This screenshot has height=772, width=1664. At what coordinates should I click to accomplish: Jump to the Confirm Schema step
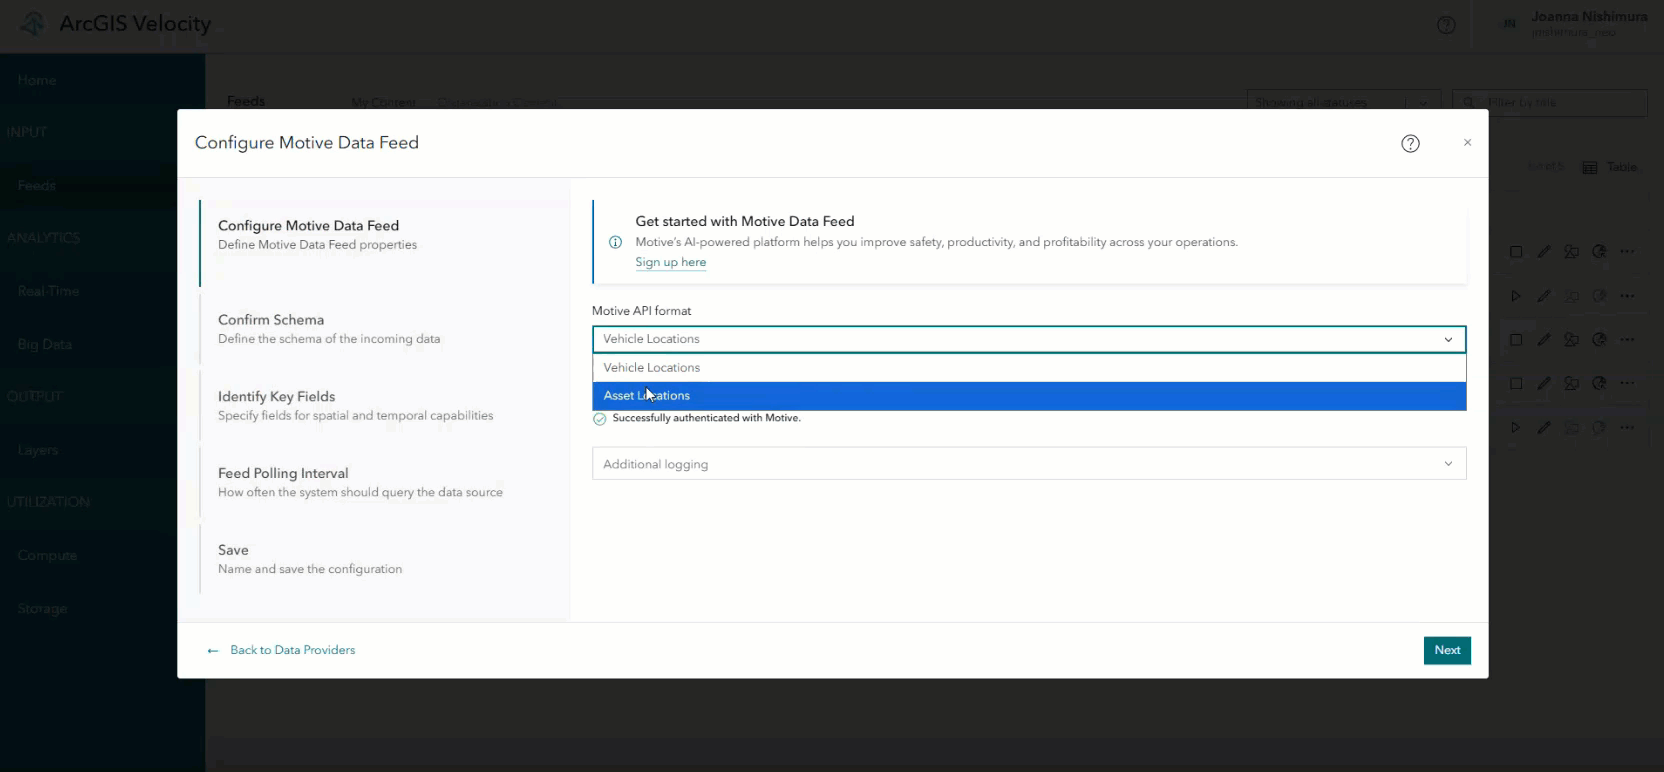(385, 329)
